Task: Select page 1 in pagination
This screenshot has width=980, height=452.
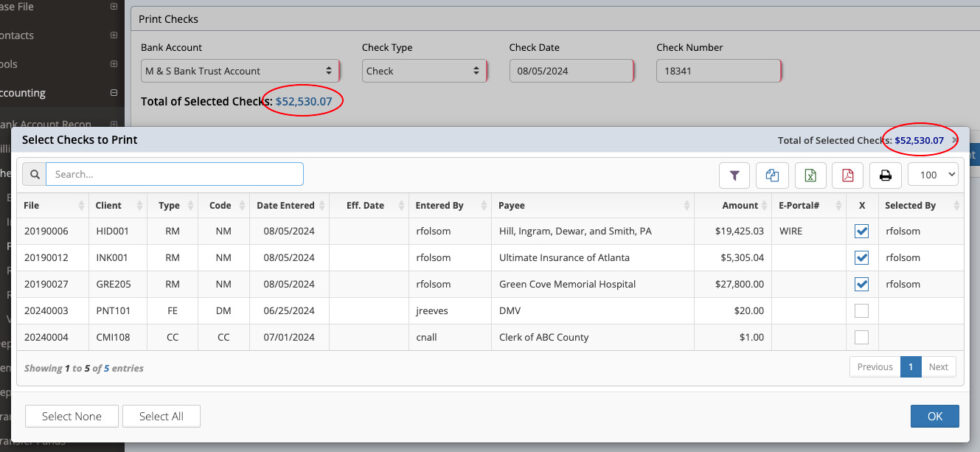Action: [x=911, y=367]
